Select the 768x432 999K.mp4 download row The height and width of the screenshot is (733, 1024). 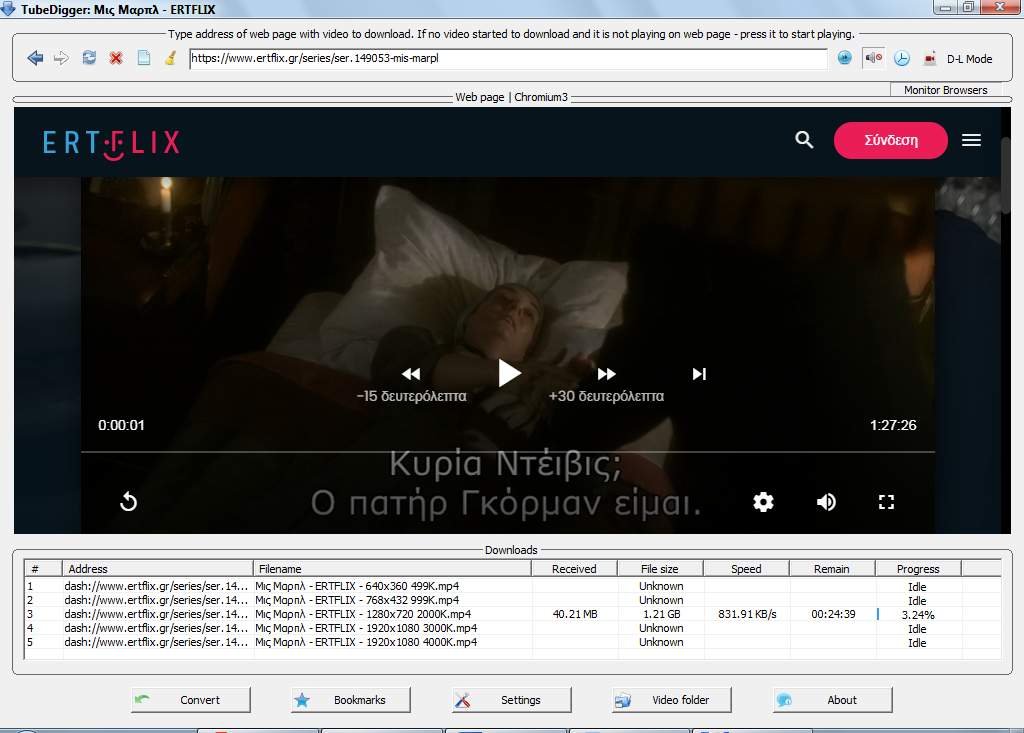coord(513,600)
